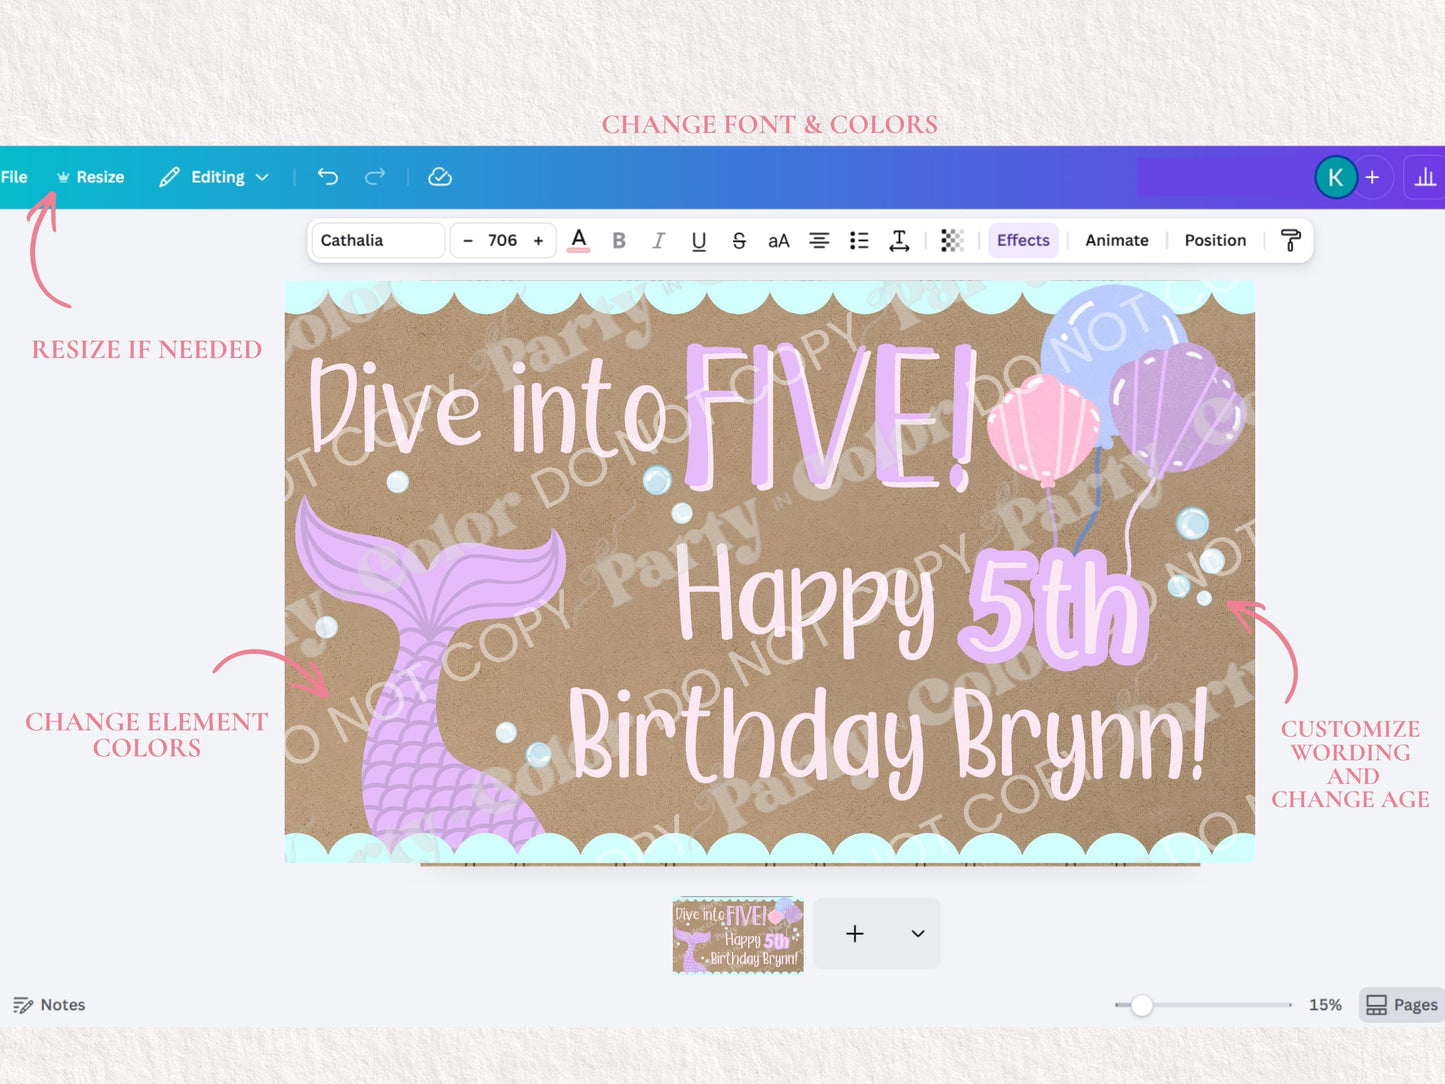1445x1084 pixels.
Task: Open the File menu
Action: click(x=14, y=177)
